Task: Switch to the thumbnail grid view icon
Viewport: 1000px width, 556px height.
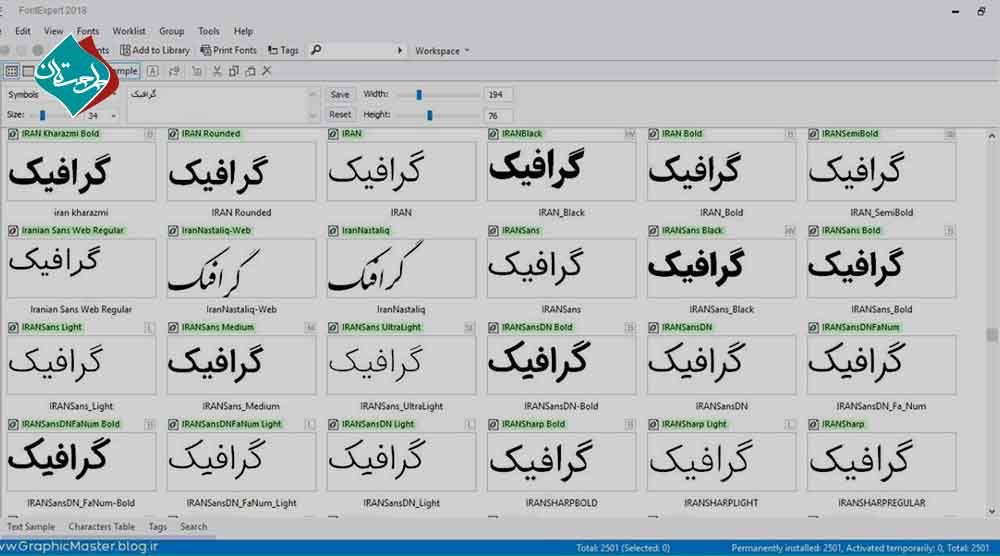Action: 11,71
